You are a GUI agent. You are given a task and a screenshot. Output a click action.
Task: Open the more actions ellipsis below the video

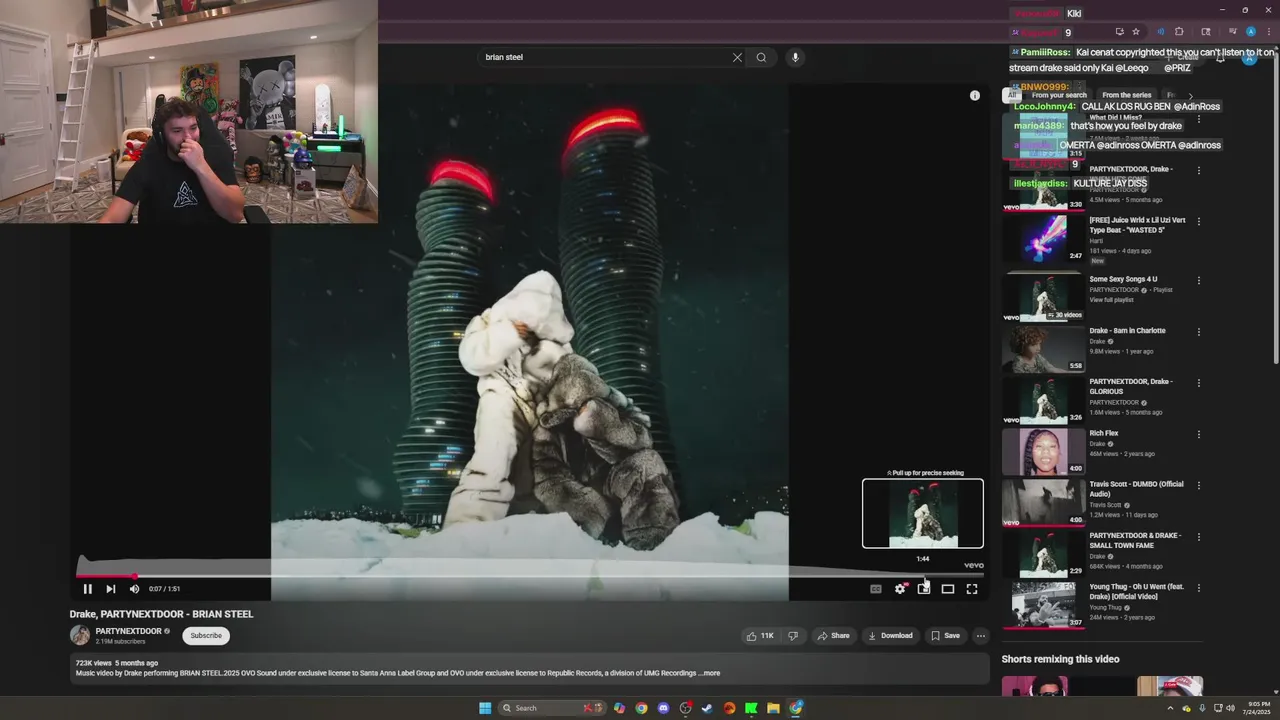tap(981, 636)
